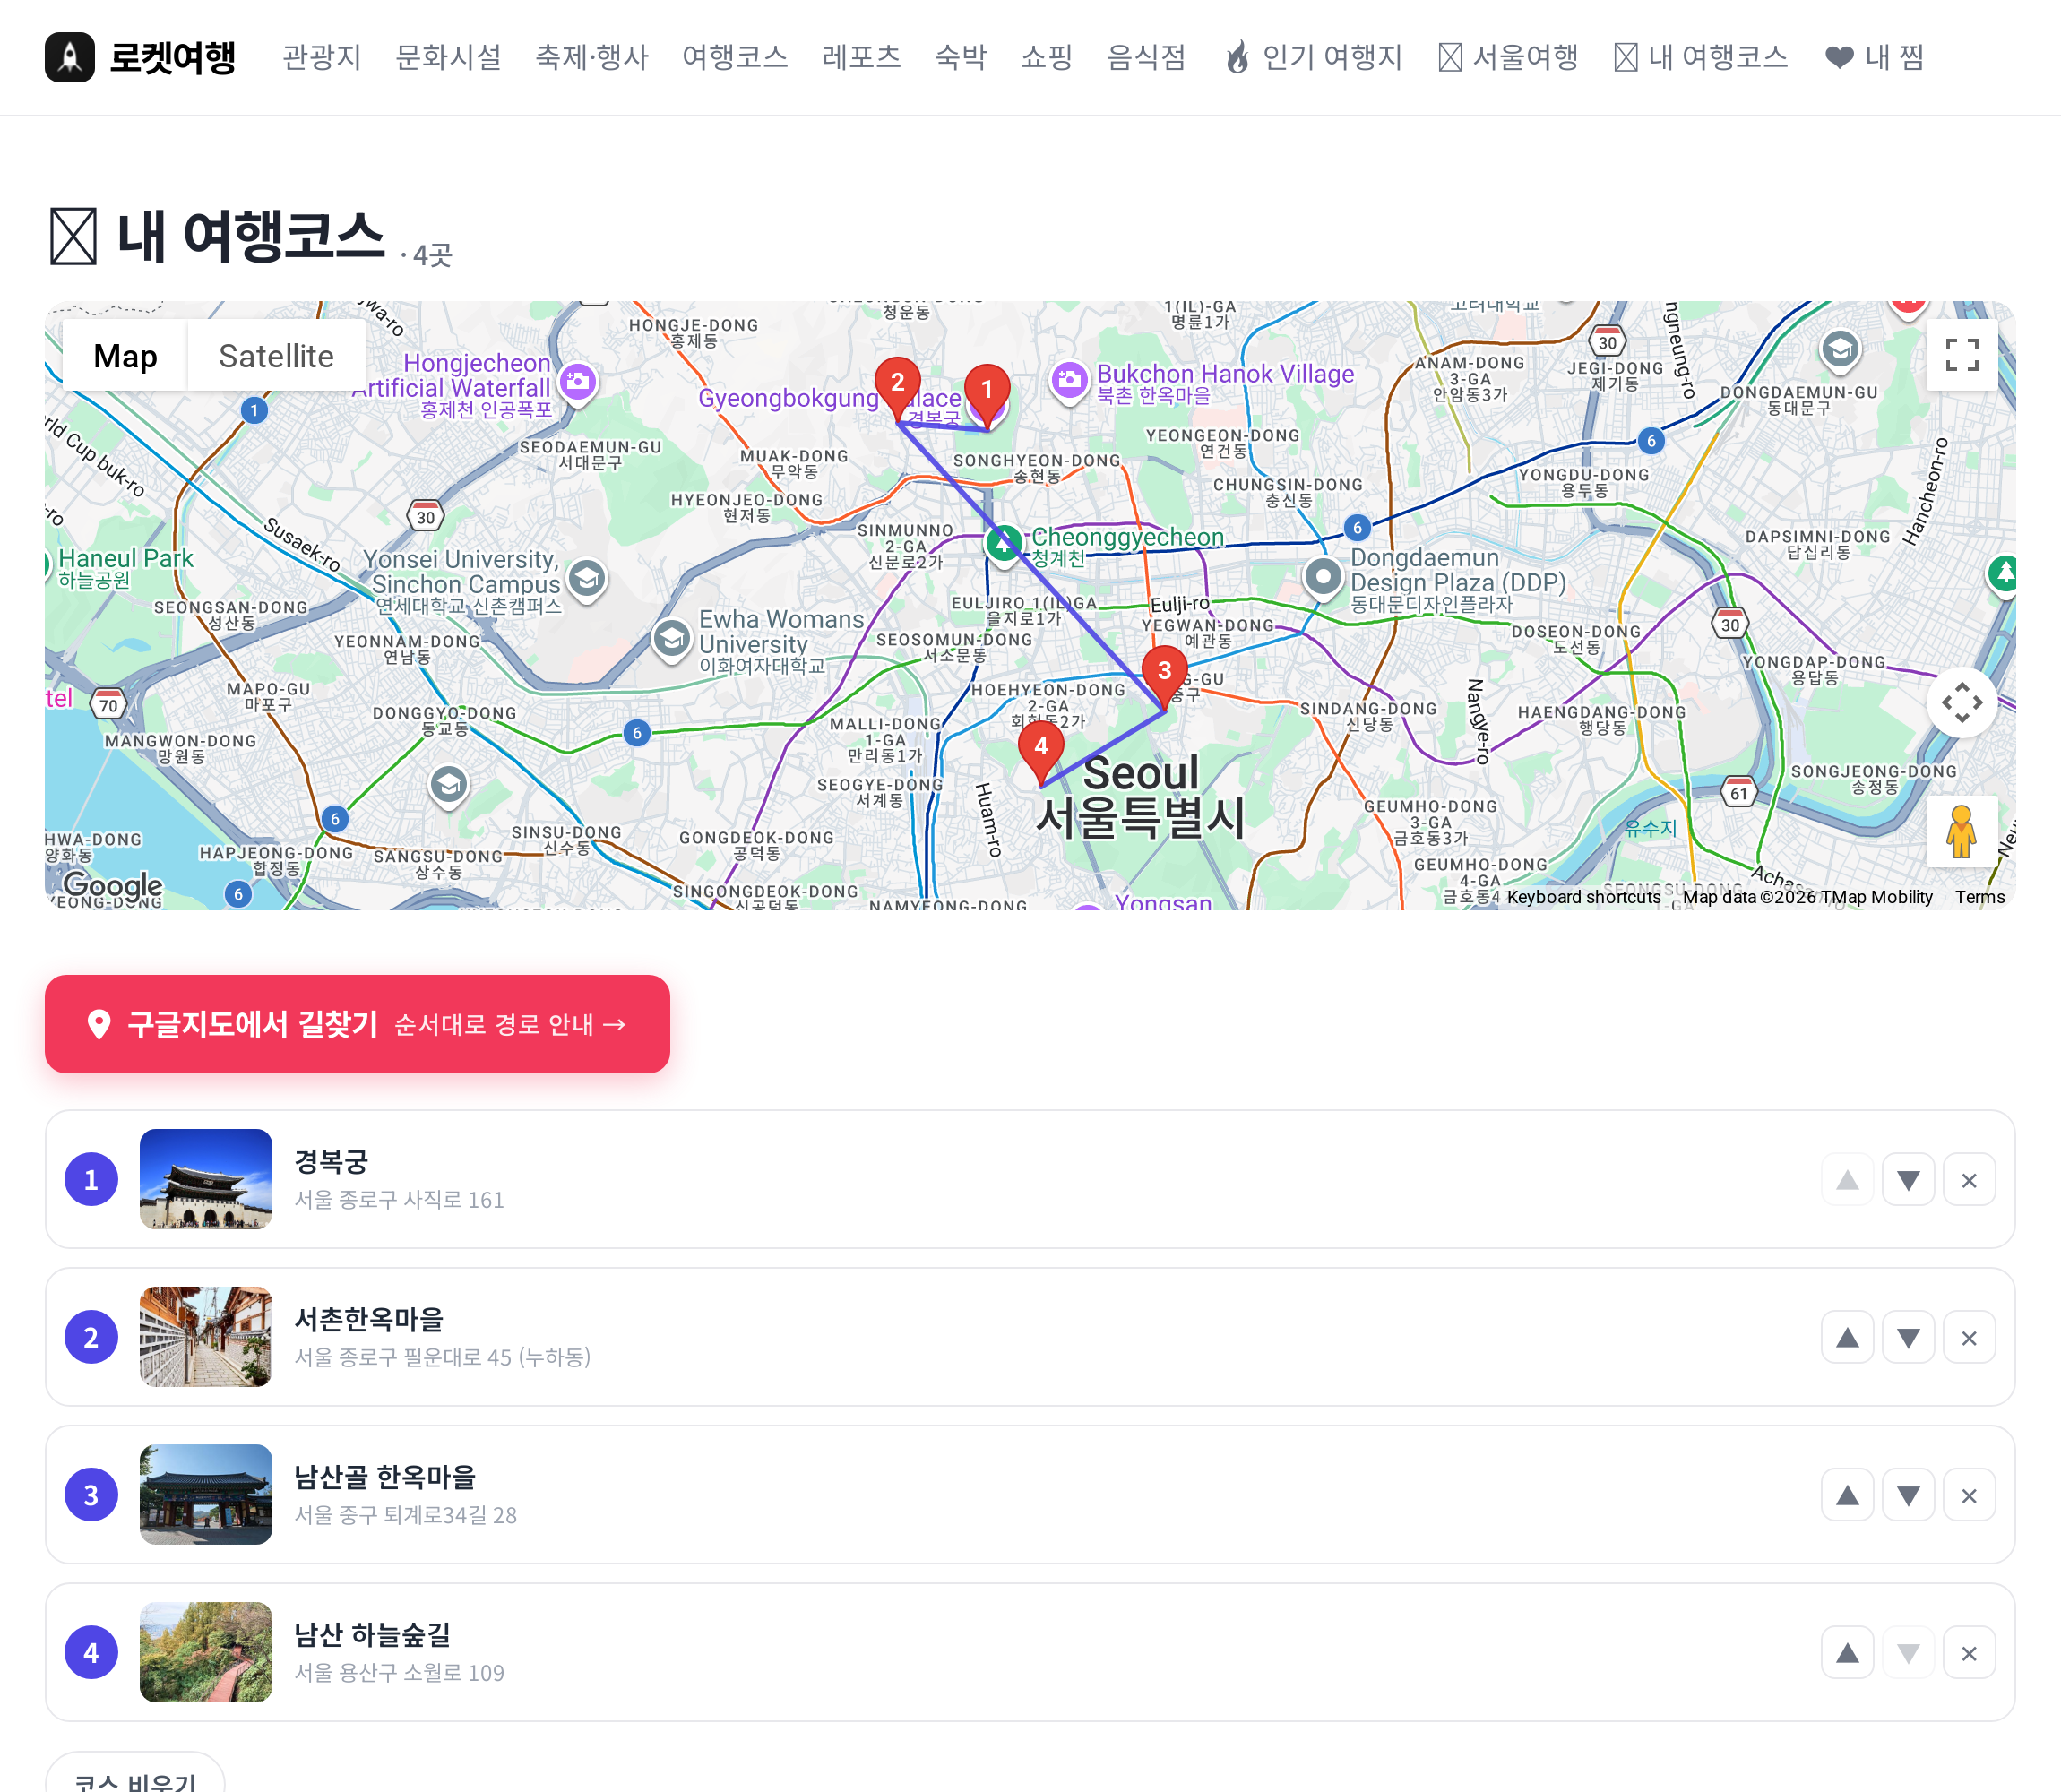Image resolution: width=2061 pixels, height=1792 pixels.
Task: Switch map to Map view
Action: [125, 356]
